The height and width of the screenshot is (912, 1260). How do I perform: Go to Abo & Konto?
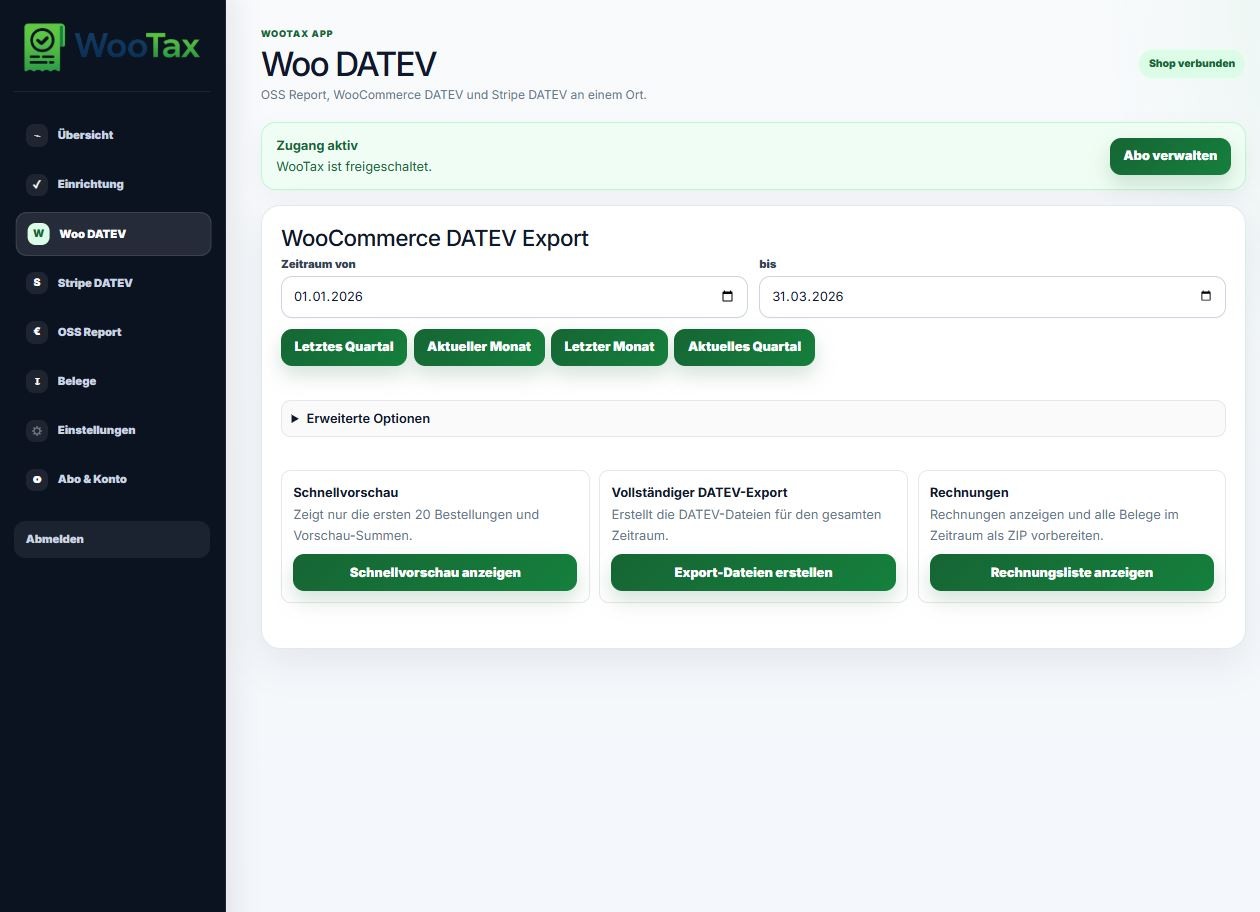click(112, 479)
